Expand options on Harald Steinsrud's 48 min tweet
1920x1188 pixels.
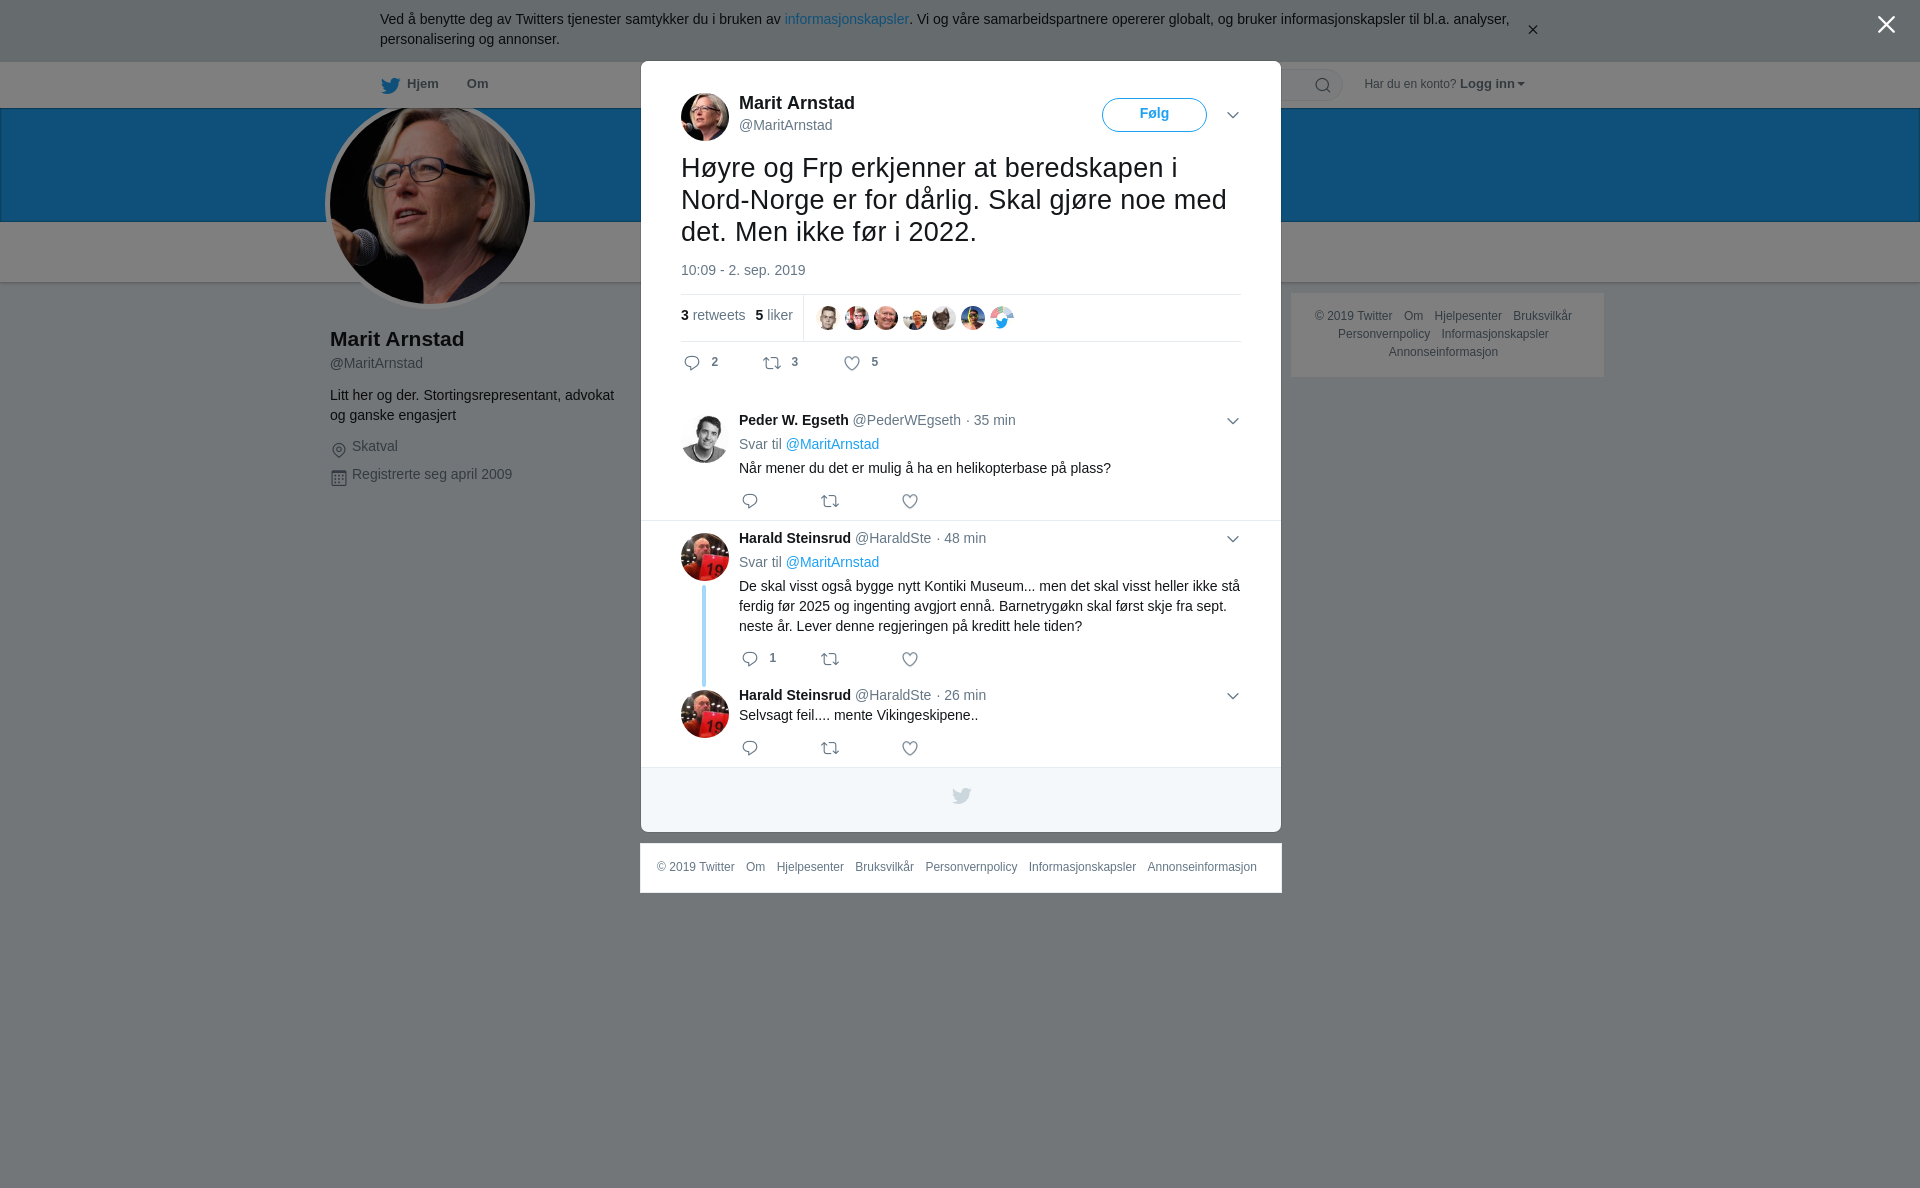pyautogui.click(x=1233, y=539)
